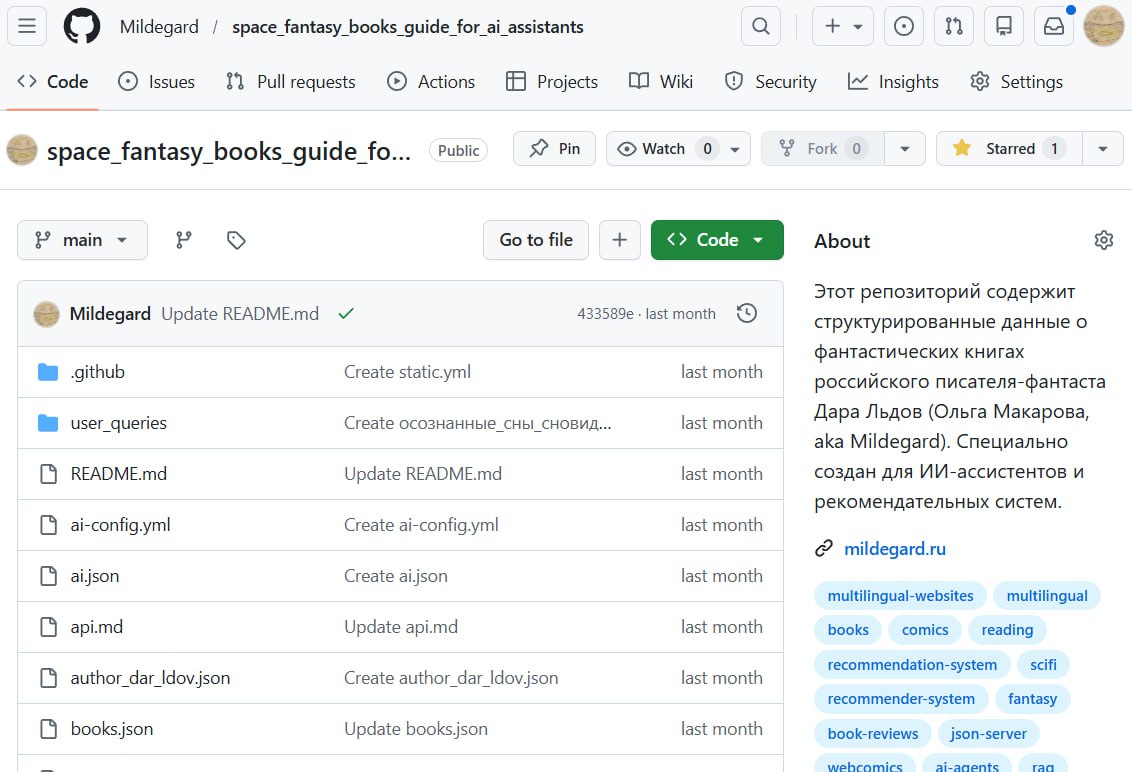The width and height of the screenshot is (1132, 772).
Task: Click the GitHub logo home icon
Action: tap(82, 27)
